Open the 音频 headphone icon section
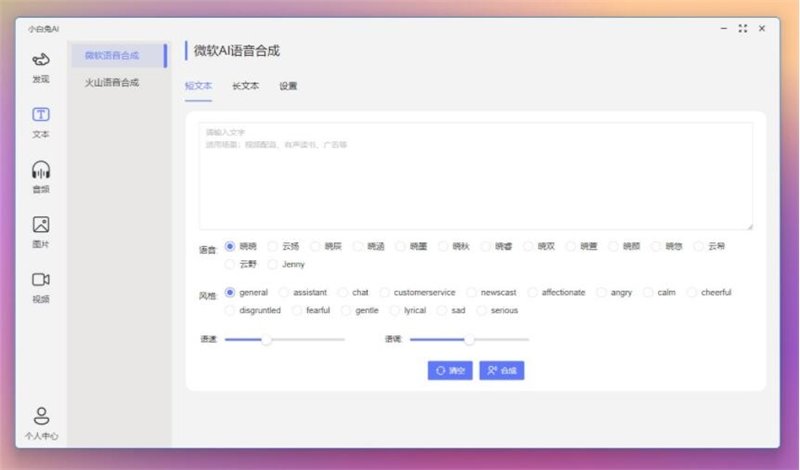The height and width of the screenshot is (470, 800). coord(41,169)
